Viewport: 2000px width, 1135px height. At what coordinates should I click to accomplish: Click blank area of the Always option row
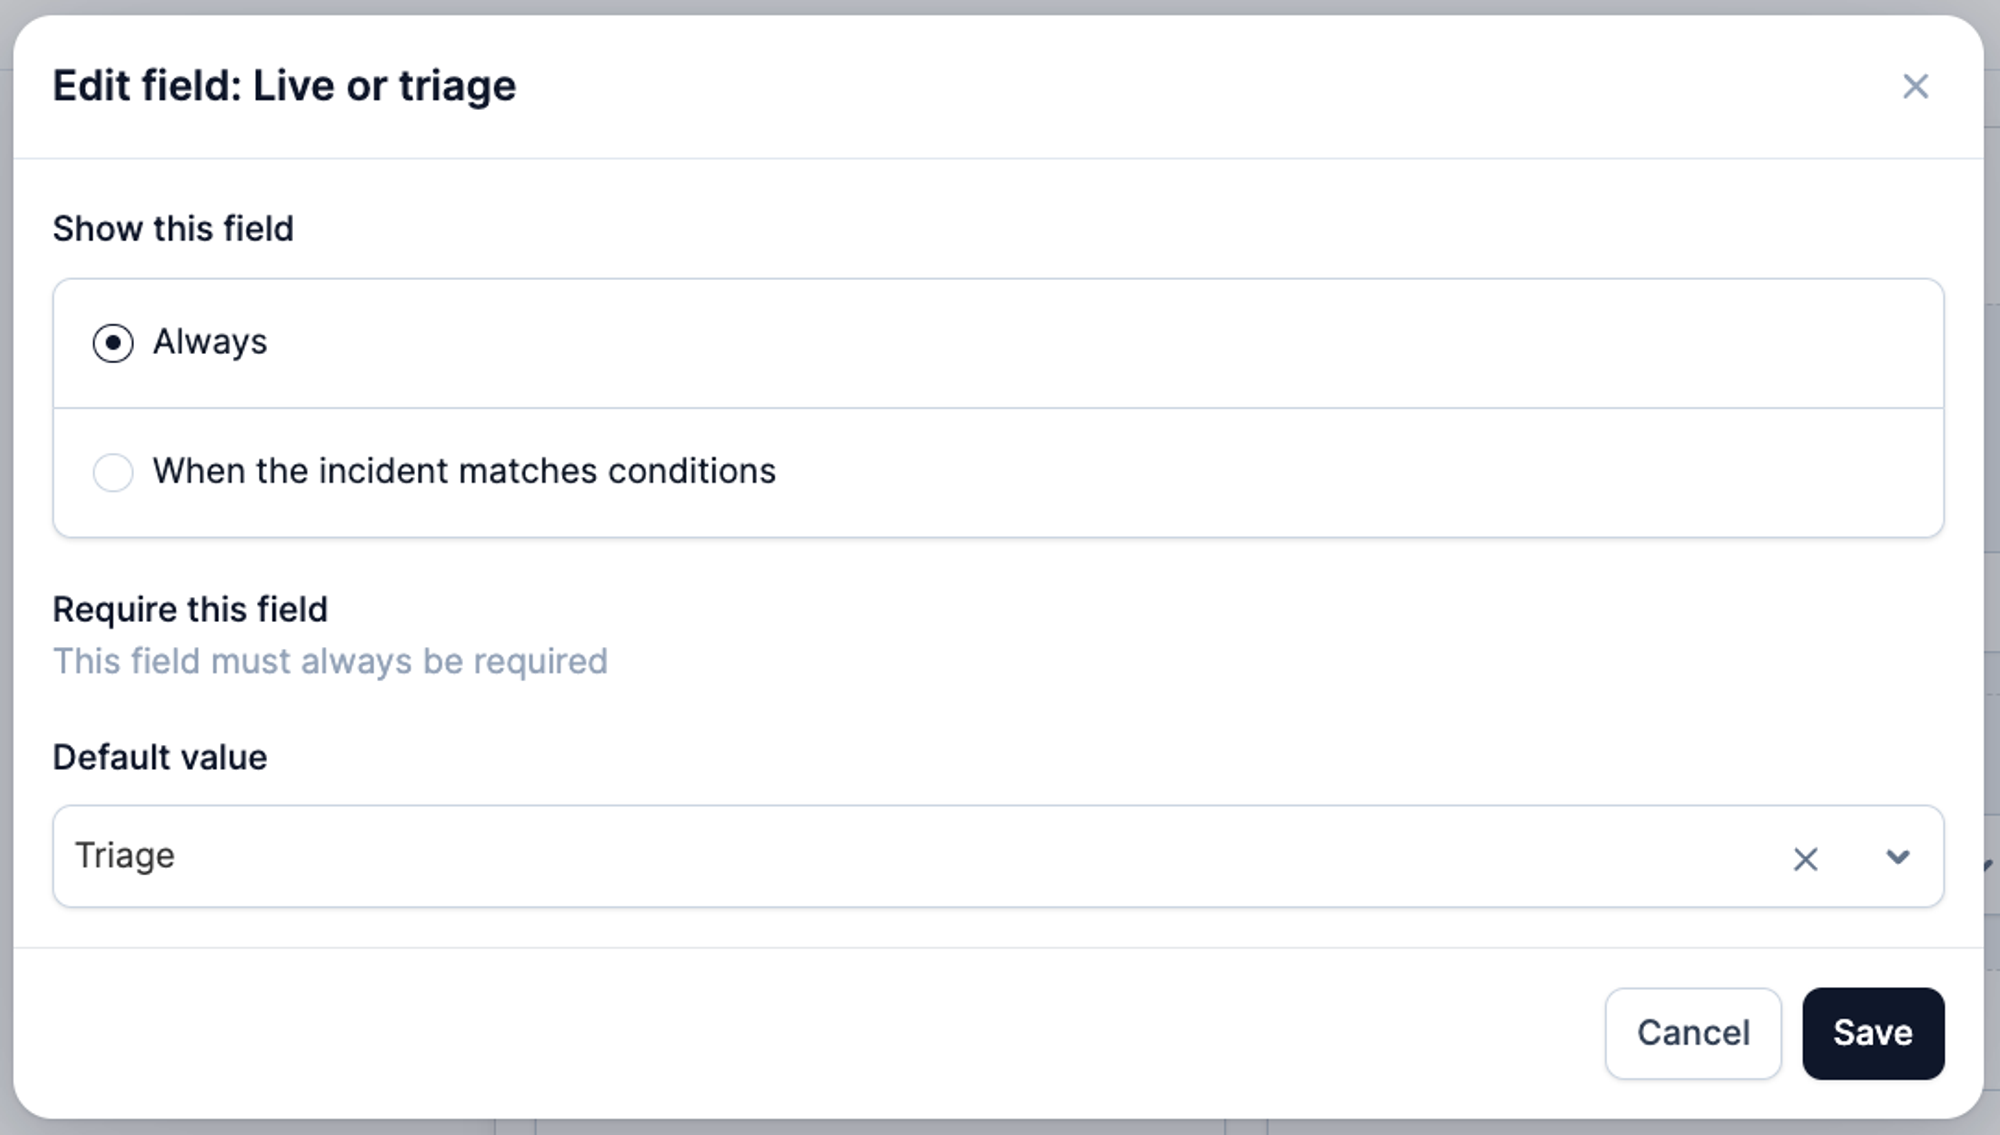point(1100,343)
